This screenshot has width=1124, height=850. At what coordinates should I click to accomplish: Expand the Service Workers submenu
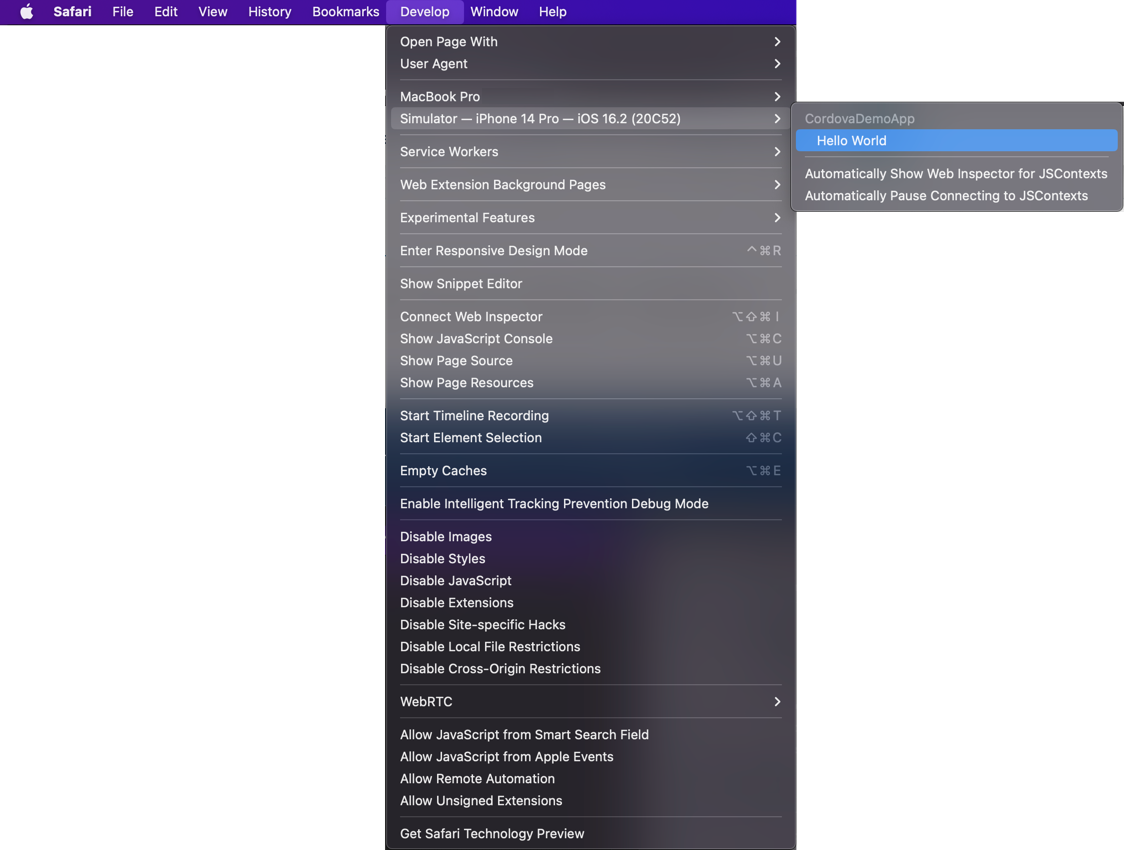point(591,152)
